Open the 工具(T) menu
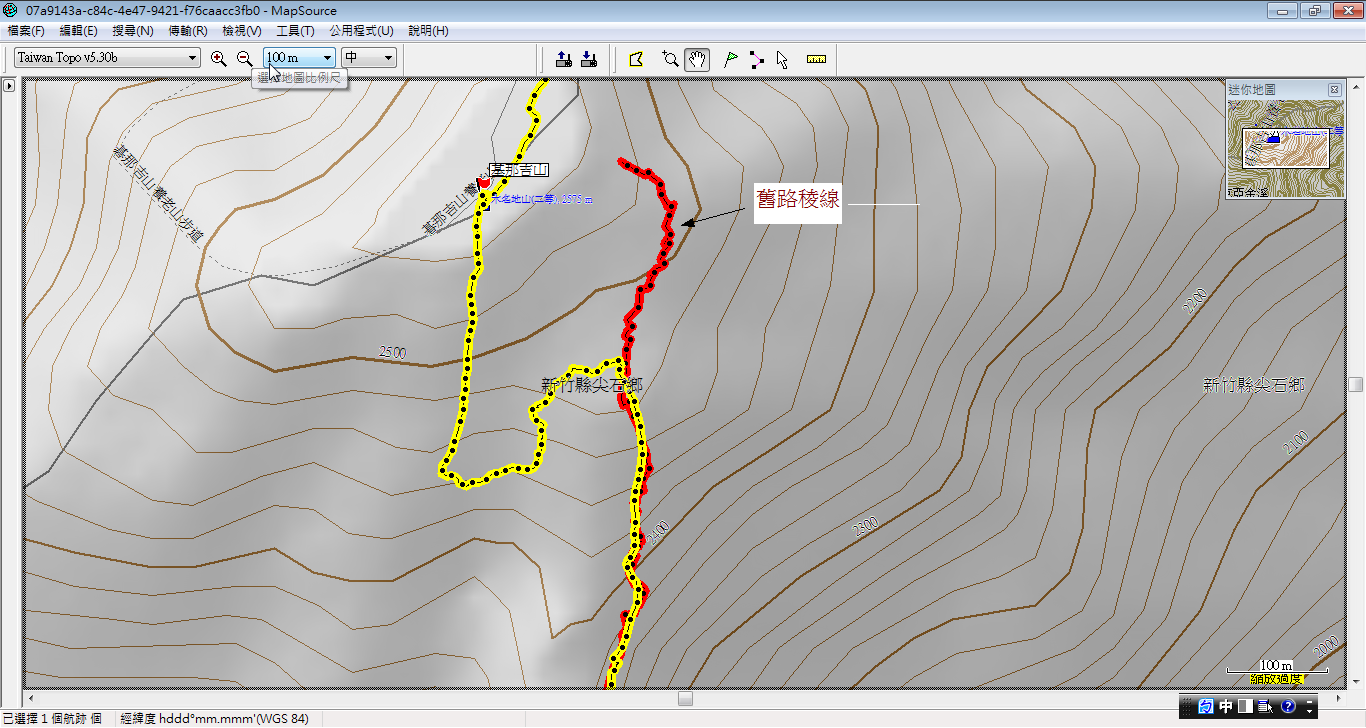The height and width of the screenshot is (728, 1366). coord(295,31)
